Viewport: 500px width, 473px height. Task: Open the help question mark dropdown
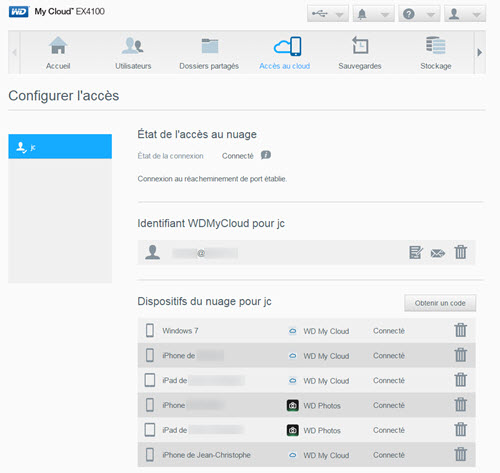point(419,14)
